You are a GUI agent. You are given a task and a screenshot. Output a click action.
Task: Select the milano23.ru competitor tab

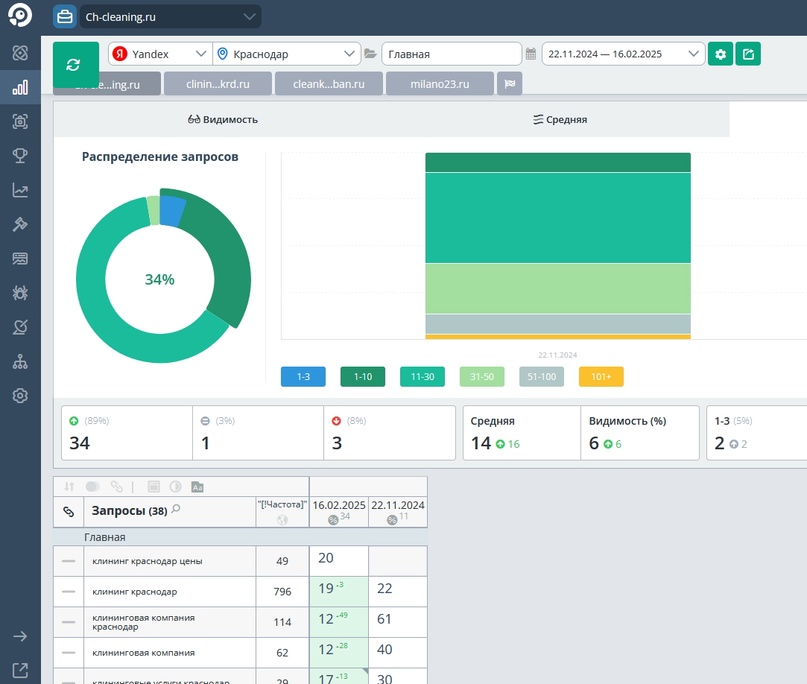tap(440, 84)
